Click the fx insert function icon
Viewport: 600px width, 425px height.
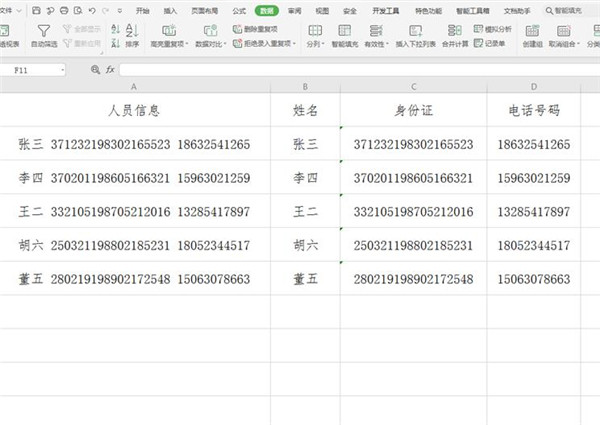point(110,70)
